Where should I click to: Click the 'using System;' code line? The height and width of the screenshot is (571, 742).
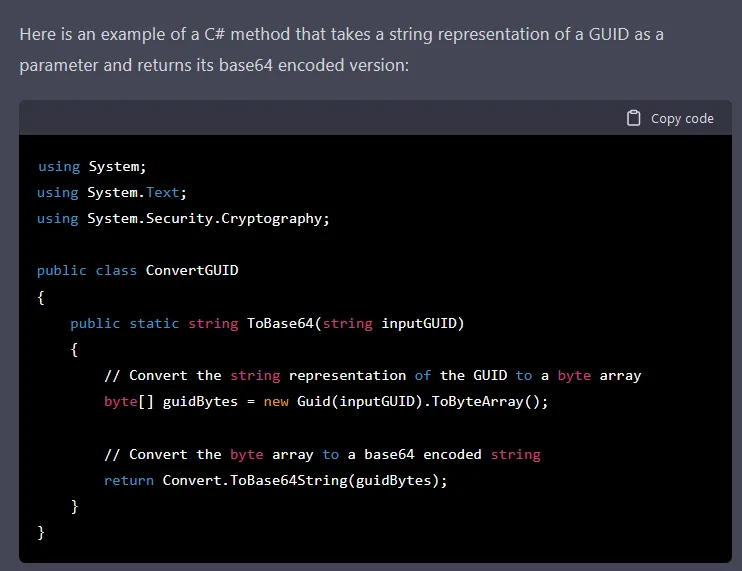coord(92,167)
